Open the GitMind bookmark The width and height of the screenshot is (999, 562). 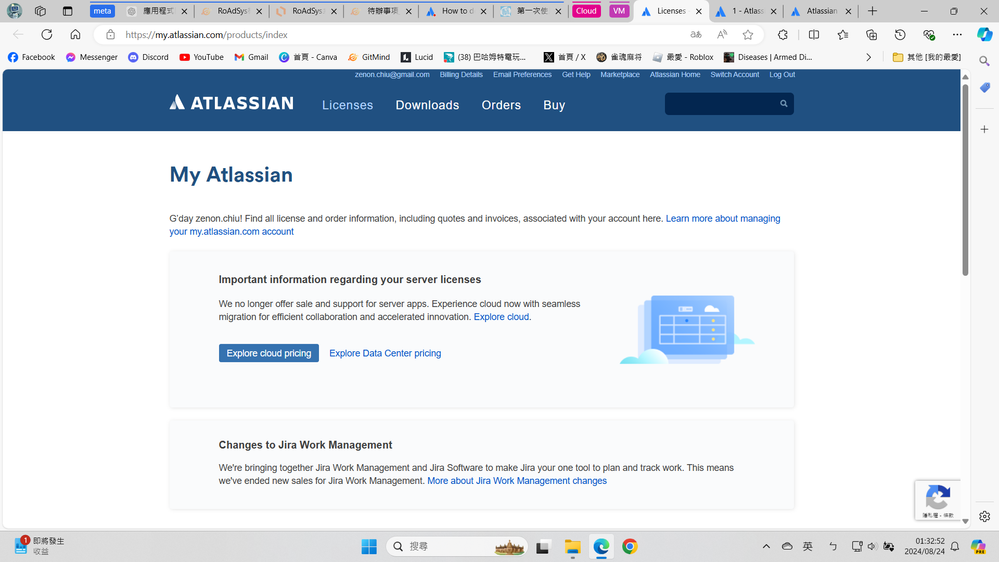(369, 57)
